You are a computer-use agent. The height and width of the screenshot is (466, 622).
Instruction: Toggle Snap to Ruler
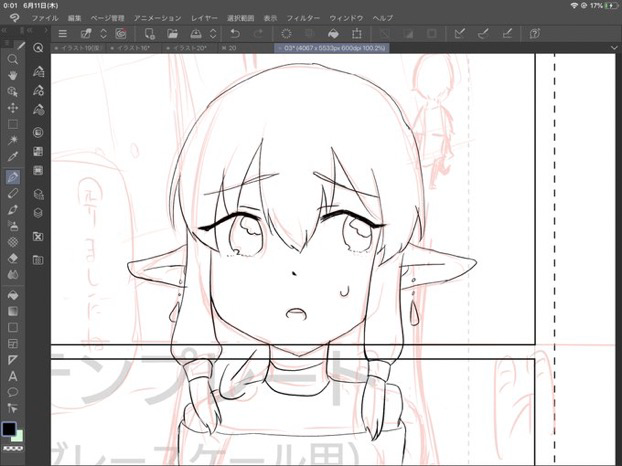pyautogui.click(x=459, y=34)
